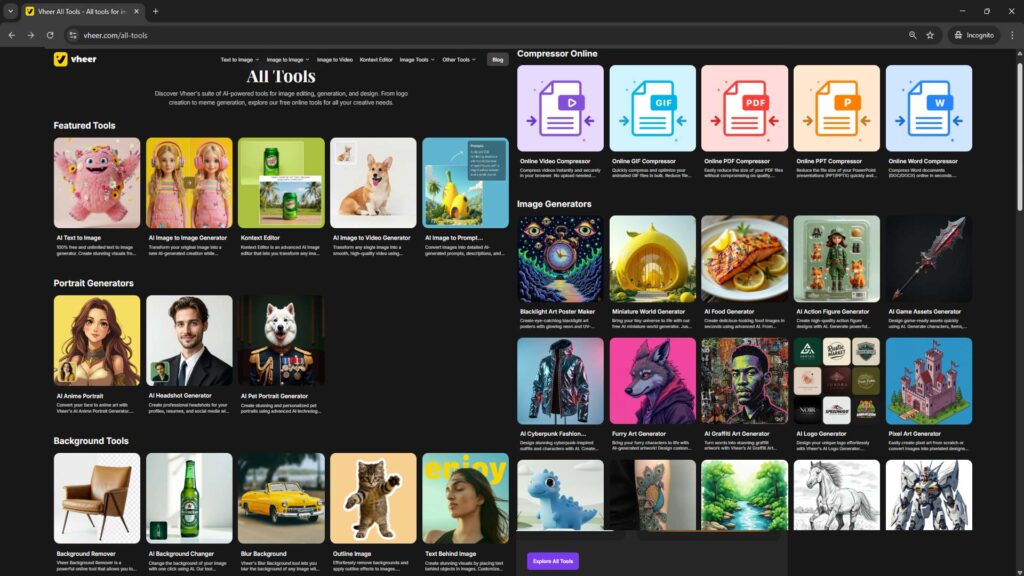This screenshot has height=576, width=1024.
Task: Go to Image to Video menu item
Action: pyautogui.click(x=335, y=60)
